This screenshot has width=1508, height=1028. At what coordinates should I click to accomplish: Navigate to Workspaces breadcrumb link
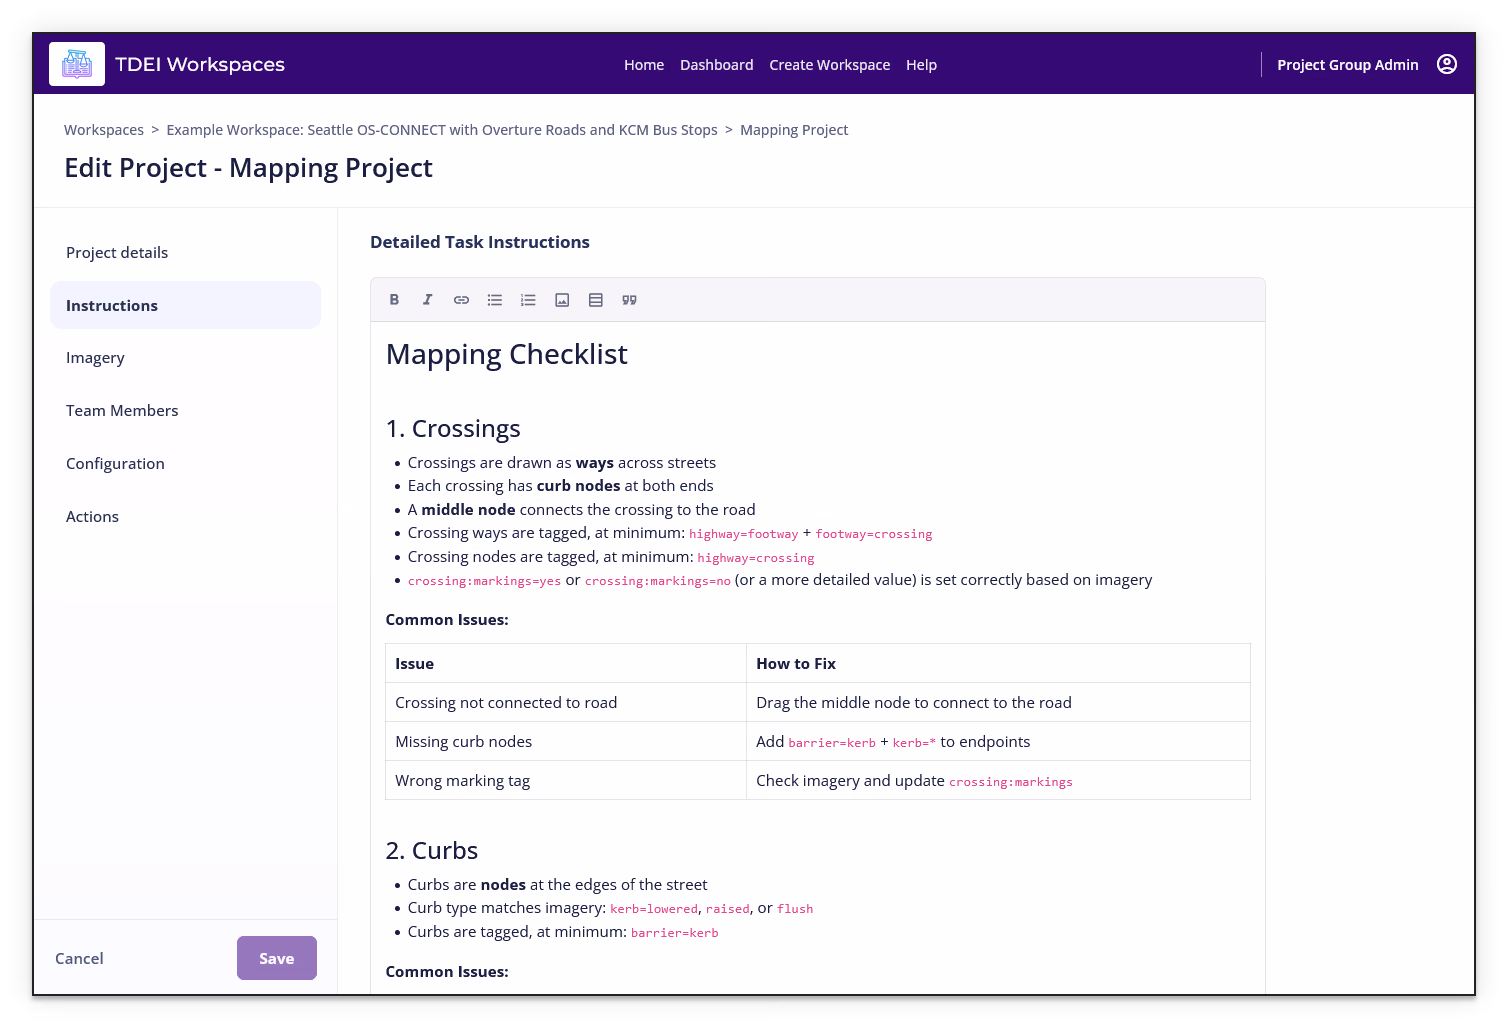[104, 130]
